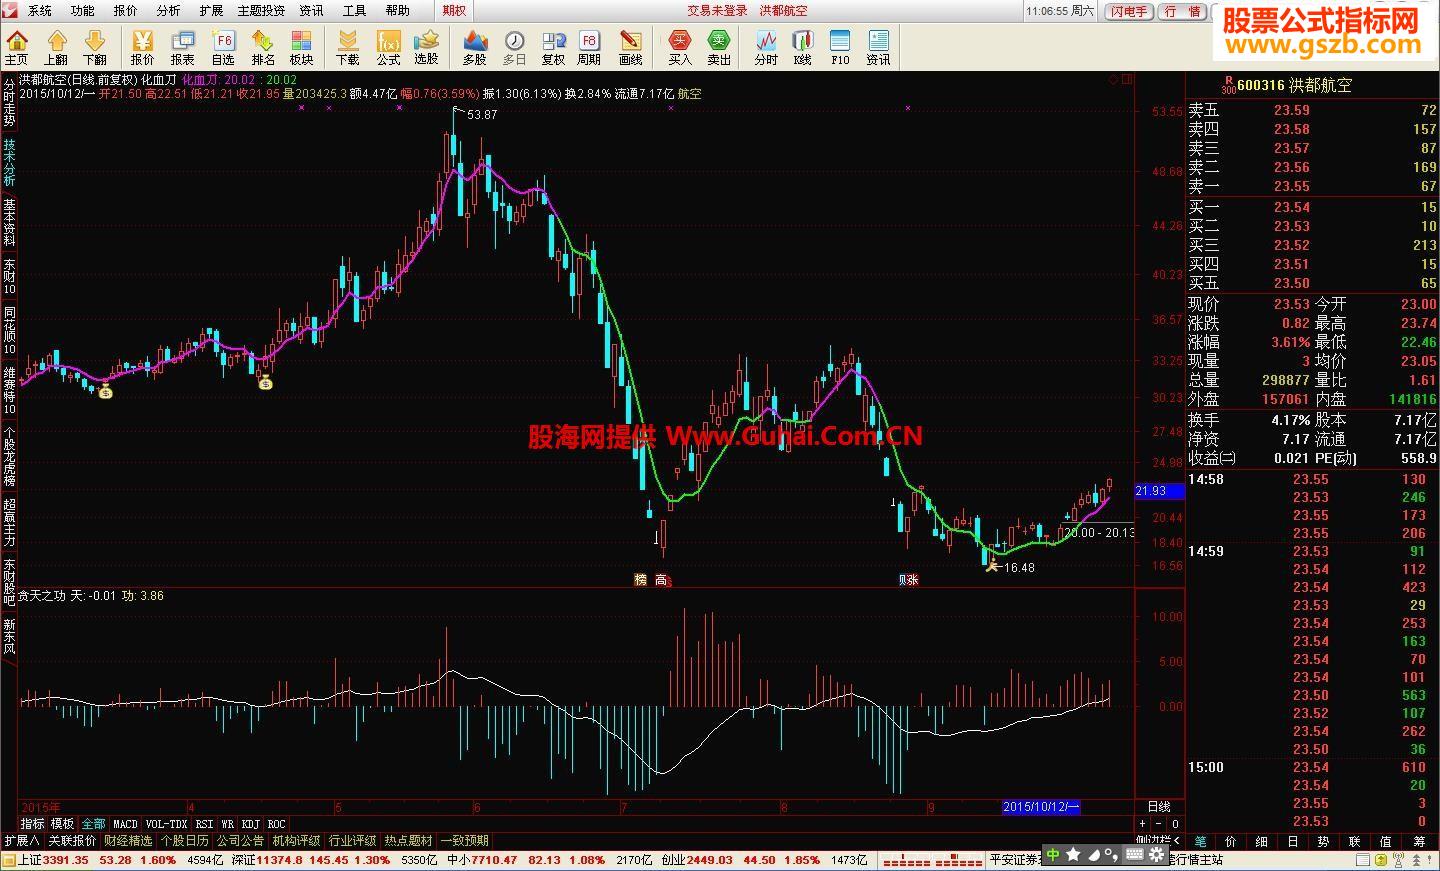
Task: Select the 东财股吧 sidebar tab
Action: [x=9, y=582]
